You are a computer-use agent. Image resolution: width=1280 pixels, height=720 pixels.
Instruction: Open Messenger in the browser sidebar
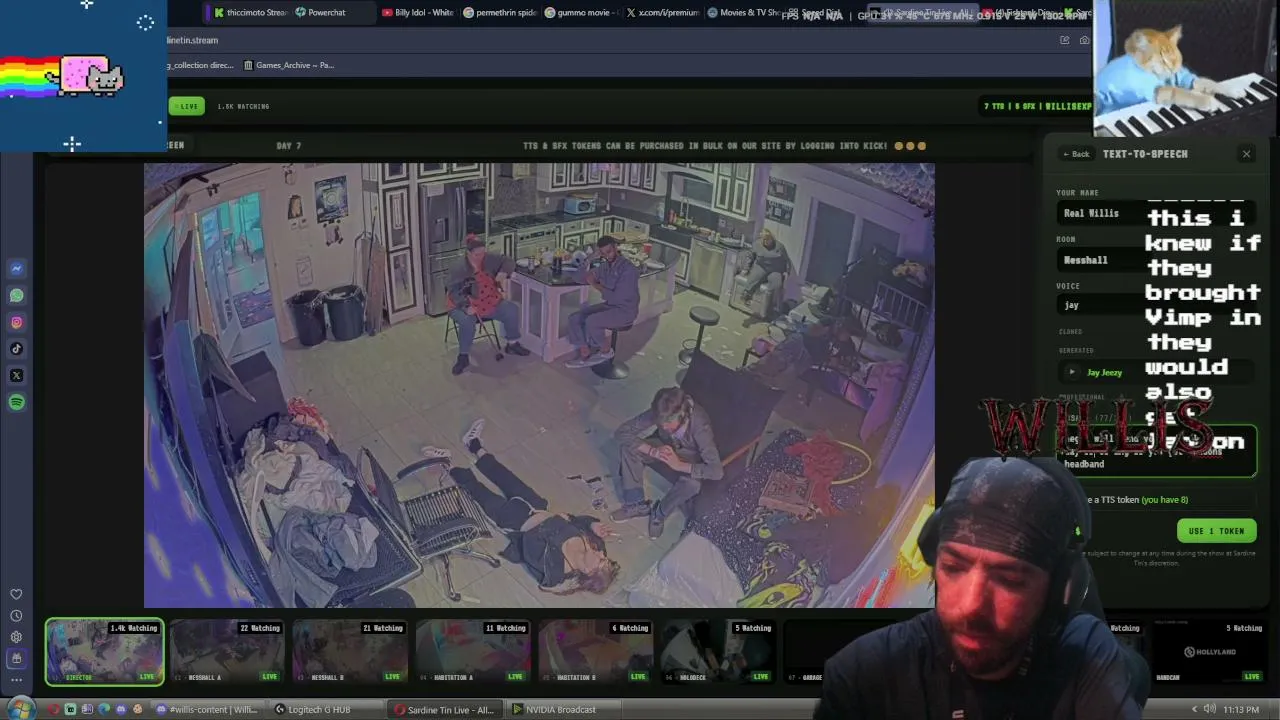[x=16, y=268]
